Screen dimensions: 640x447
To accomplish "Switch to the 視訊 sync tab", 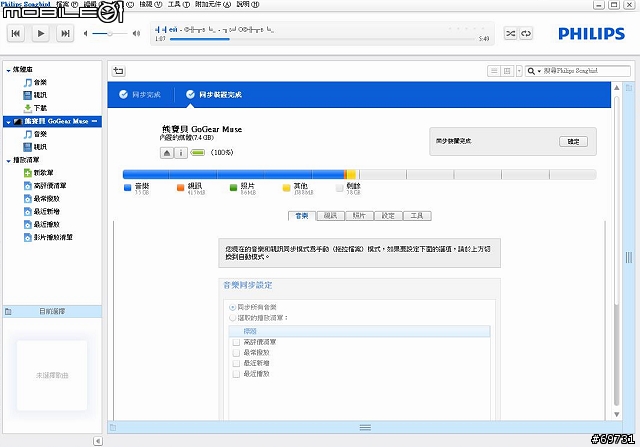I will tap(331, 216).
